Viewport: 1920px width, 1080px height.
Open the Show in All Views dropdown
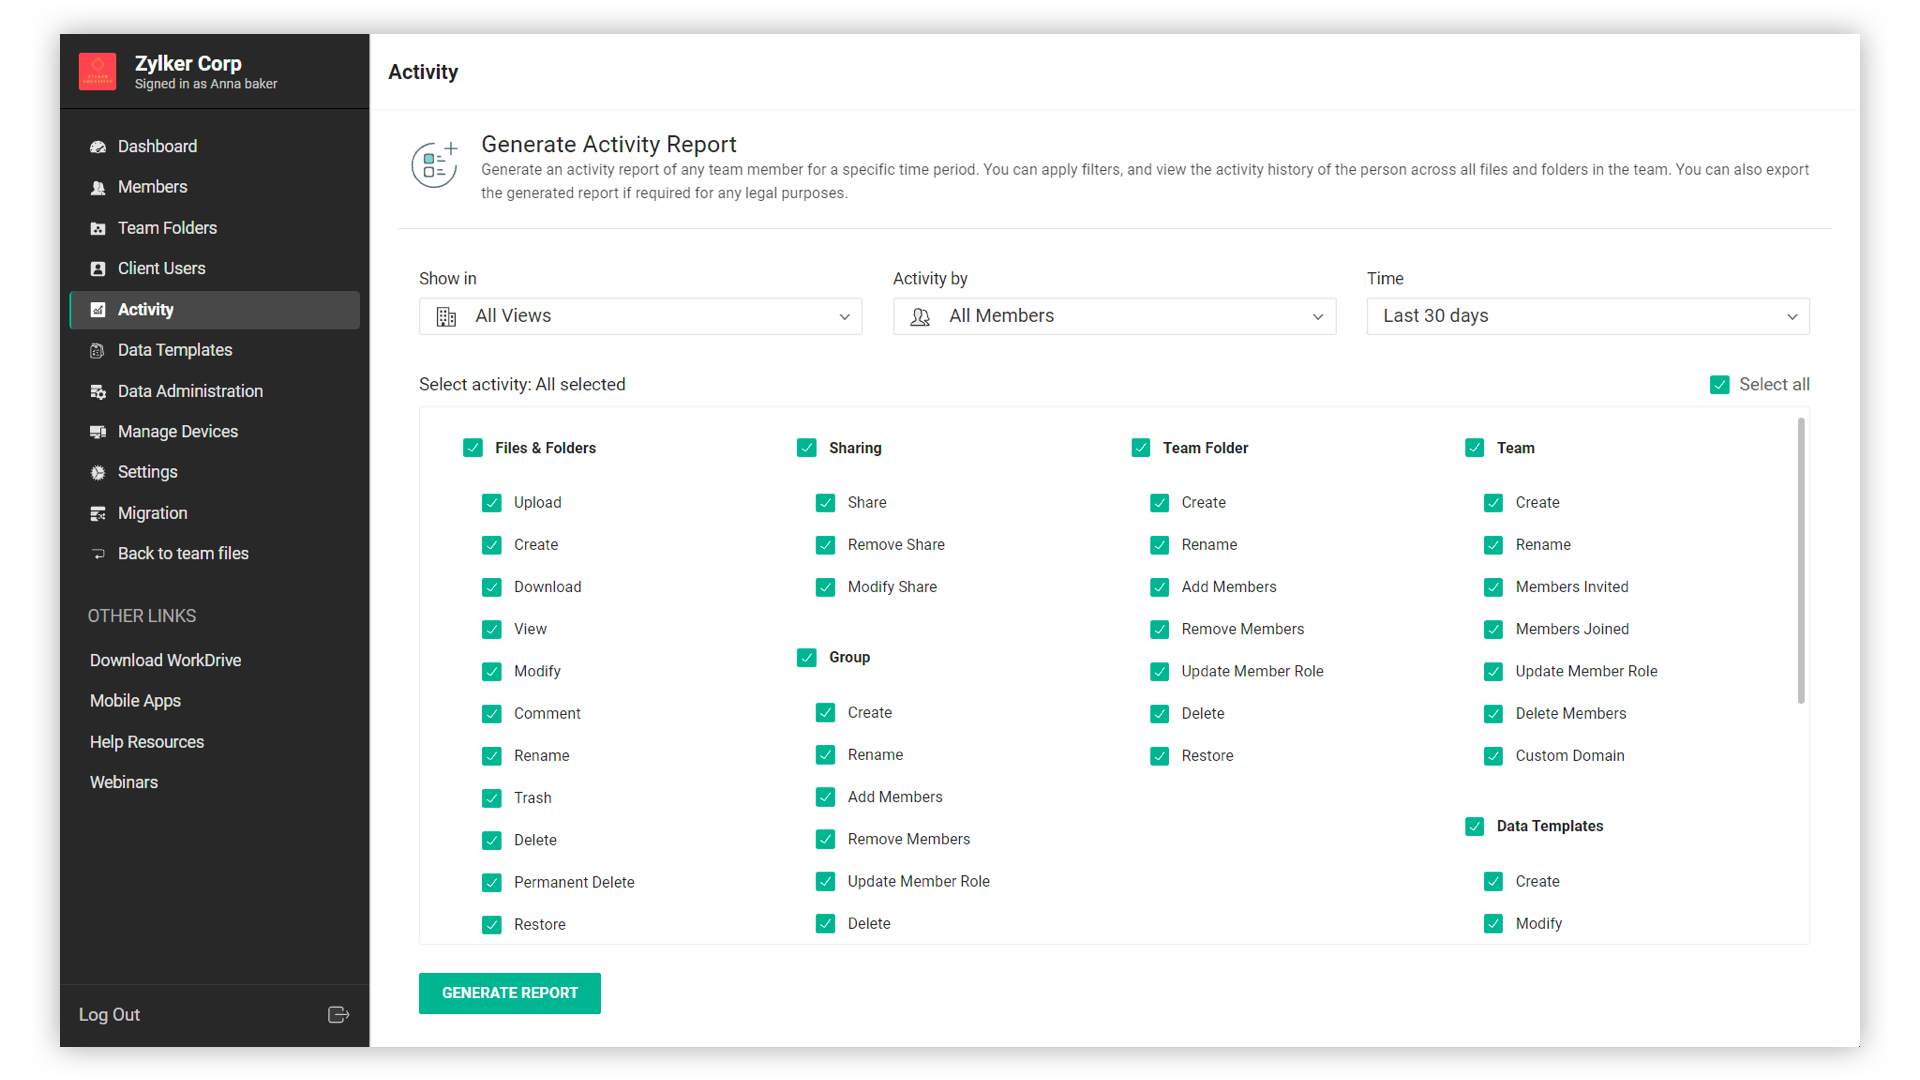[x=640, y=316]
